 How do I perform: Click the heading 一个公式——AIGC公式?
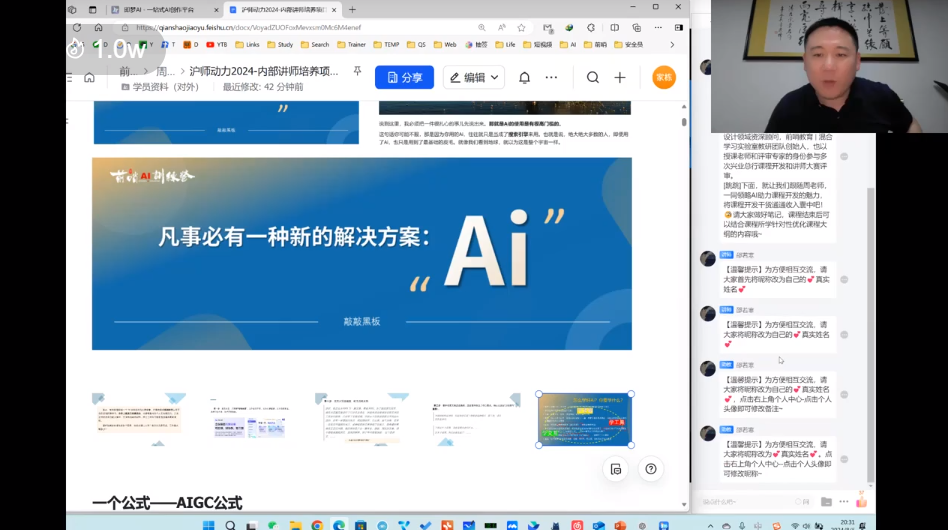coord(167,503)
